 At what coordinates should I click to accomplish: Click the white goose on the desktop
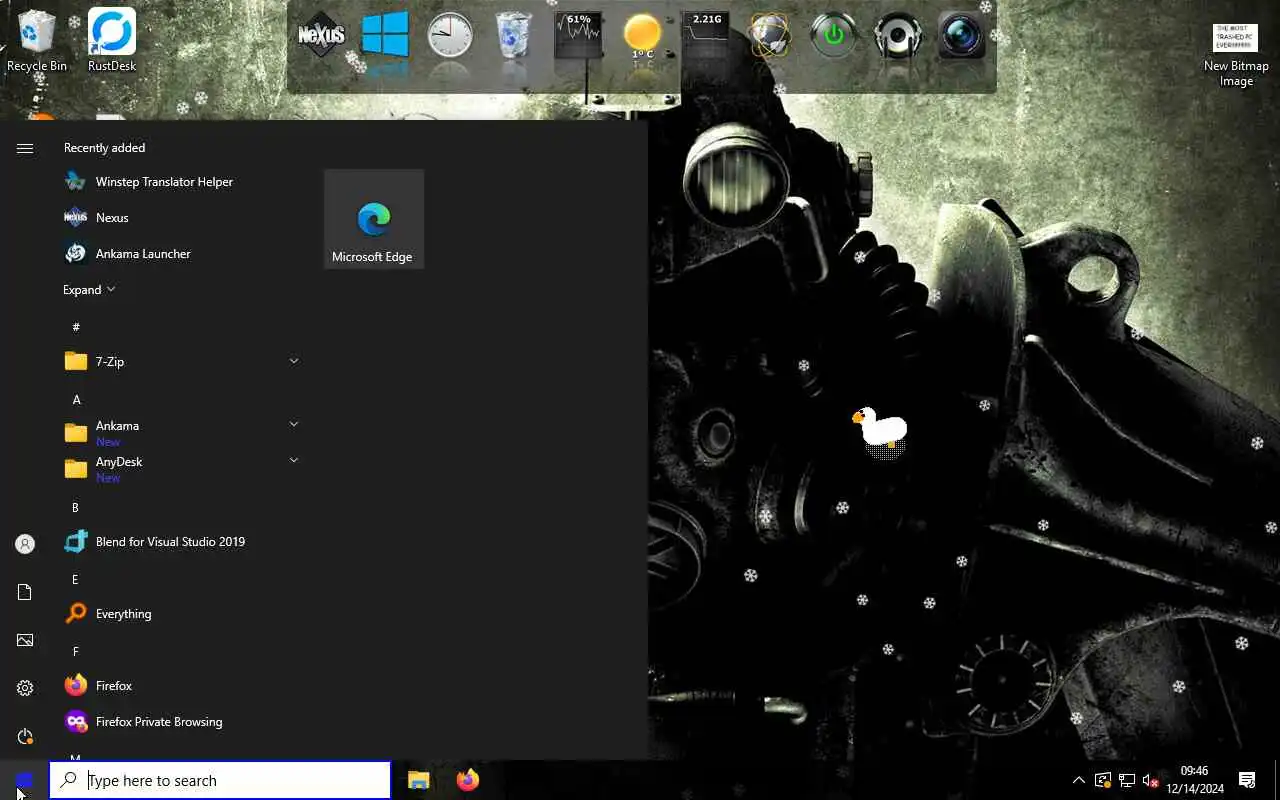pos(881,432)
